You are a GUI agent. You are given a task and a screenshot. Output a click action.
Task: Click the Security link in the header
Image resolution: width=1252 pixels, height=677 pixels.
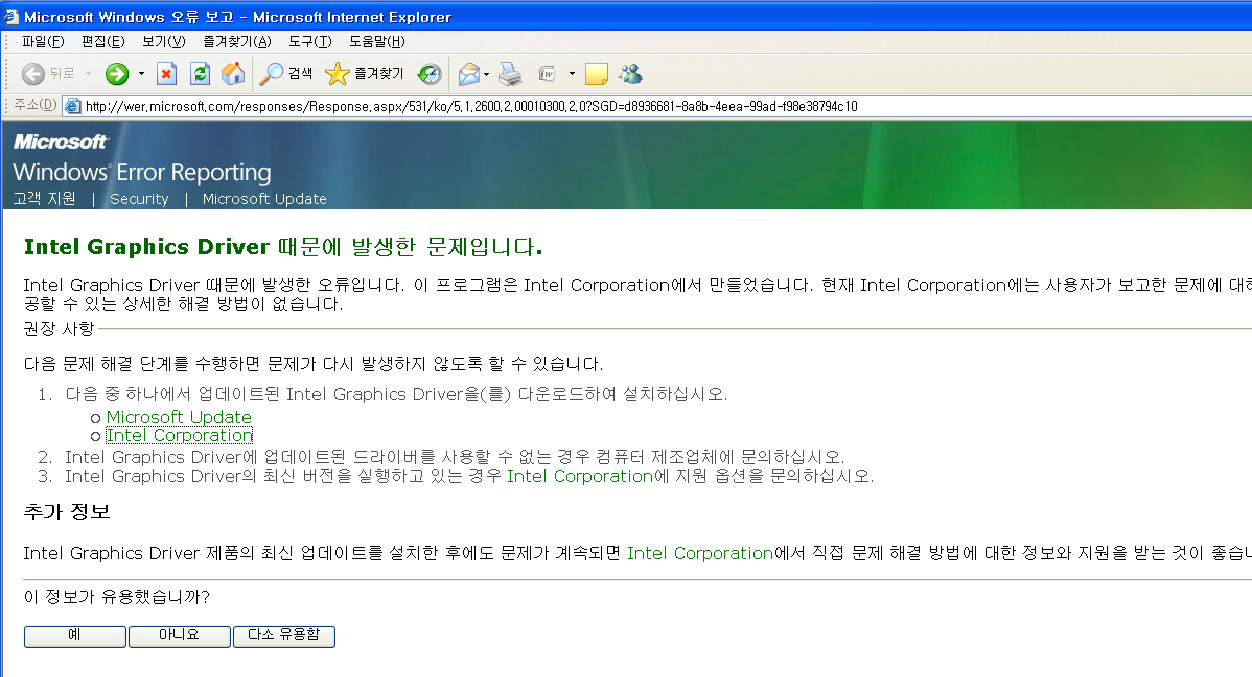[139, 199]
